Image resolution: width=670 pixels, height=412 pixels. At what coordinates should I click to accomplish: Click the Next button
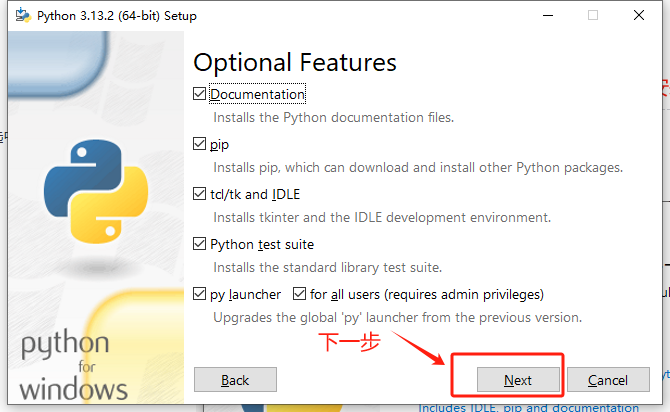tap(517, 380)
